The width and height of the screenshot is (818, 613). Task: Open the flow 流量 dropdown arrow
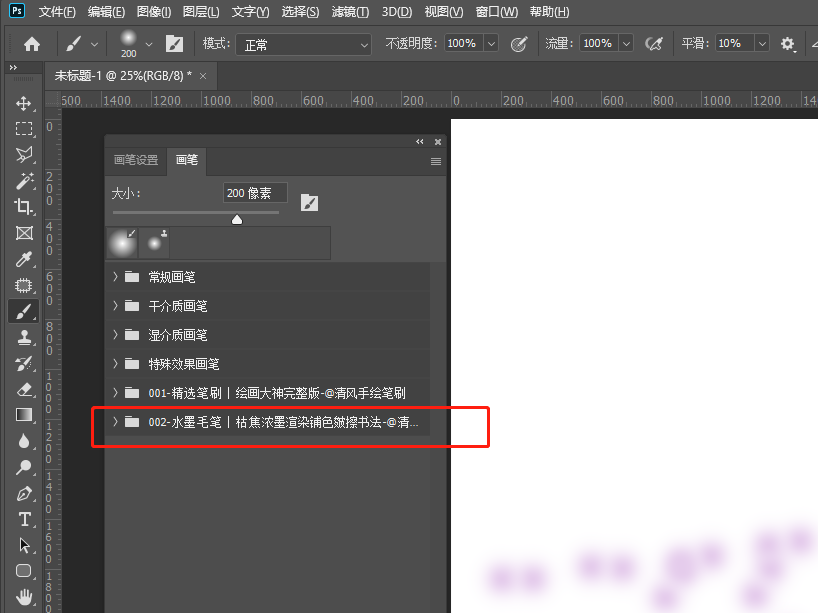click(x=627, y=44)
